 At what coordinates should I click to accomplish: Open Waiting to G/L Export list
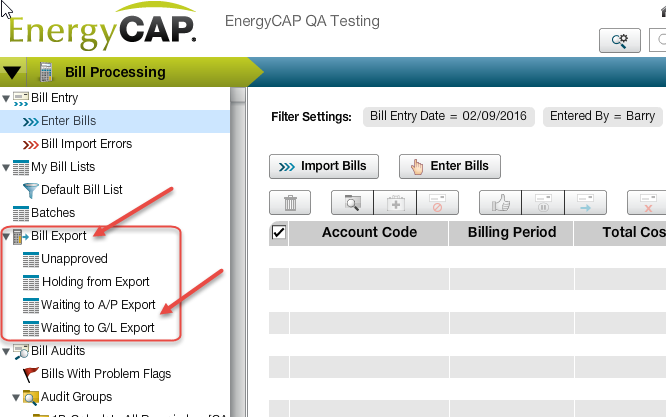click(98, 327)
